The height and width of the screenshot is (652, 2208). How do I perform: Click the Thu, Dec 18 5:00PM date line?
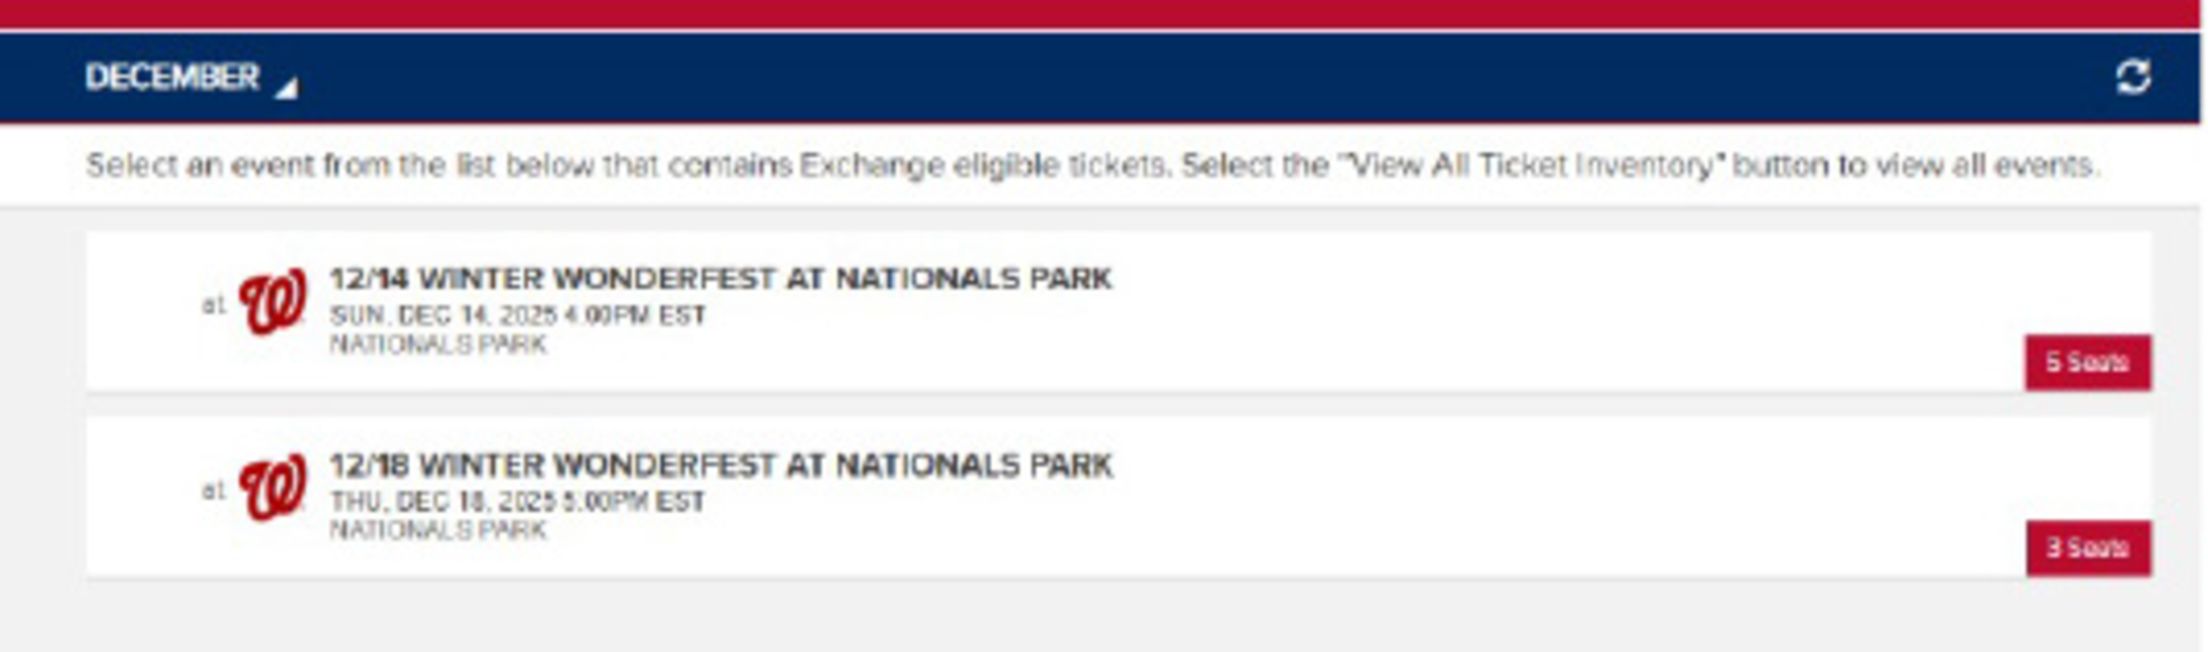click(517, 501)
